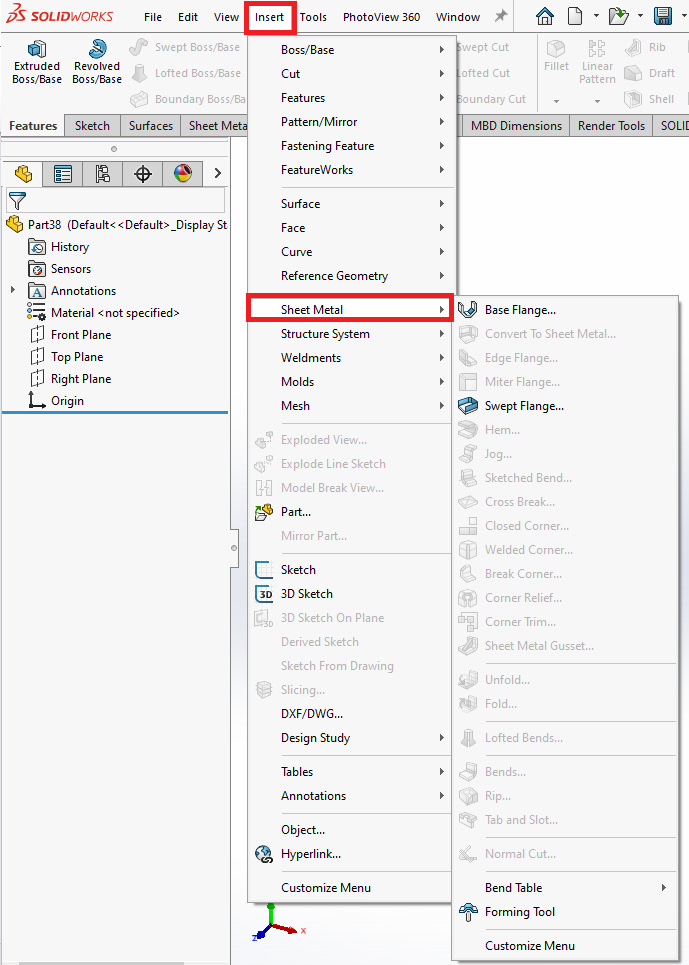
Task: Open the Tools menu
Action: [313, 17]
